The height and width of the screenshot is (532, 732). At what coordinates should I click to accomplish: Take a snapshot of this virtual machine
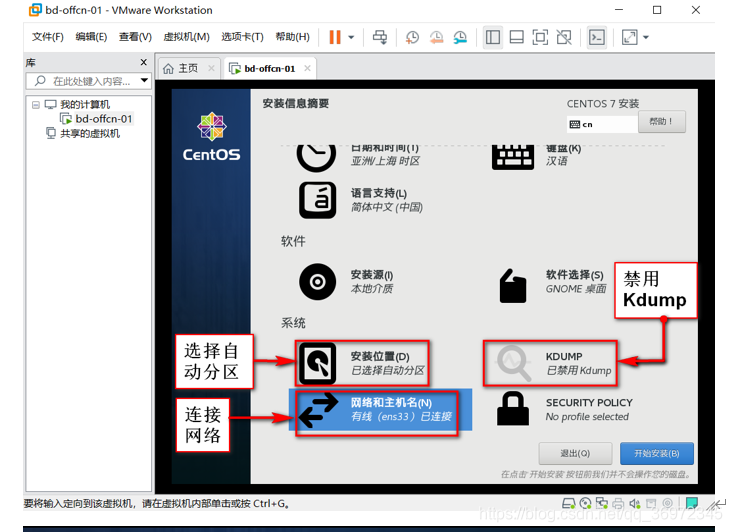[x=412, y=37]
